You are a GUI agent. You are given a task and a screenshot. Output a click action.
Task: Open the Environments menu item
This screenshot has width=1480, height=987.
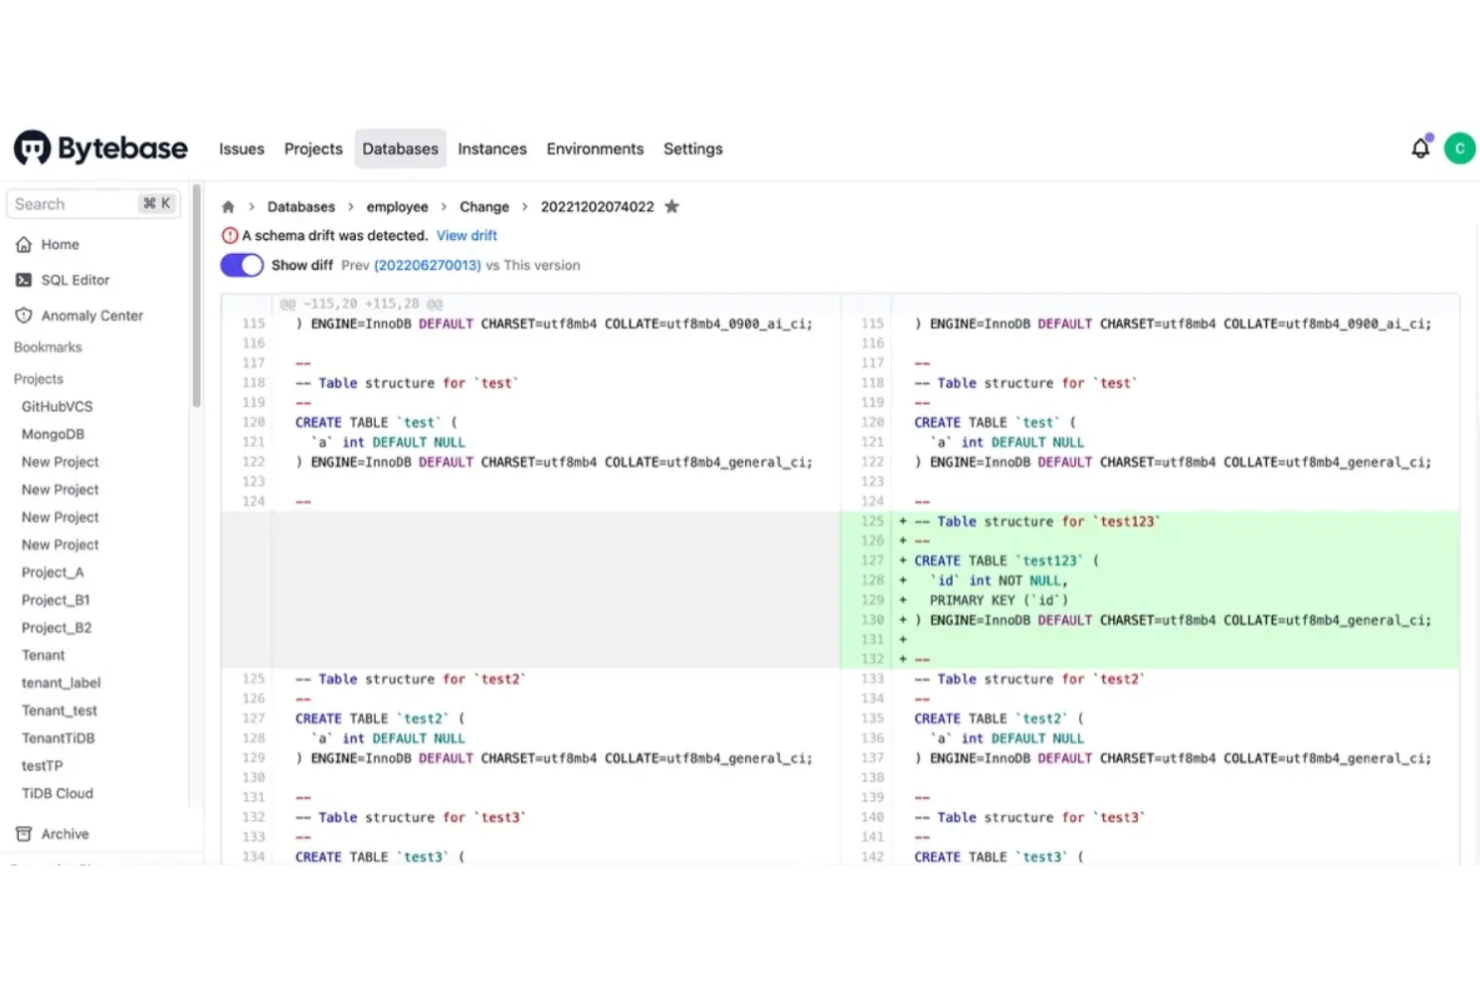click(x=595, y=148)
